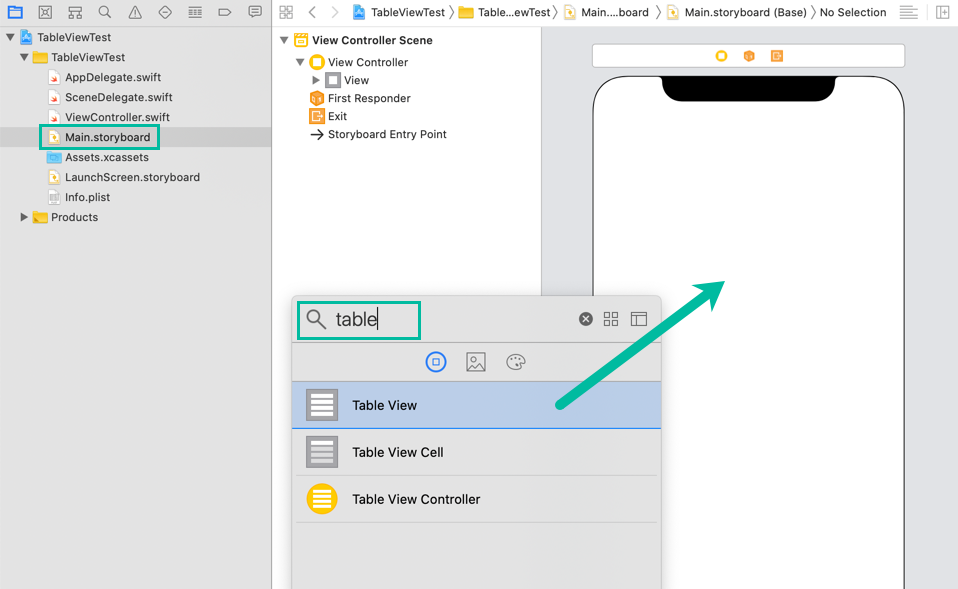
Task: Open the Issue navigator warning icon
Action: [135, 12]
